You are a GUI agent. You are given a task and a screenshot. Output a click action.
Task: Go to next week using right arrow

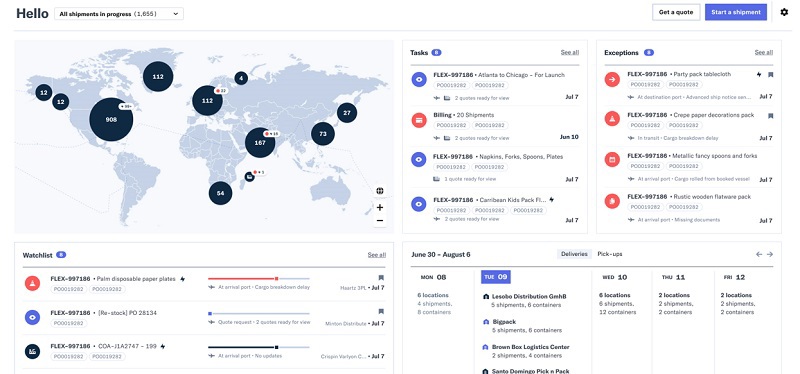click(x=769, y=254)
